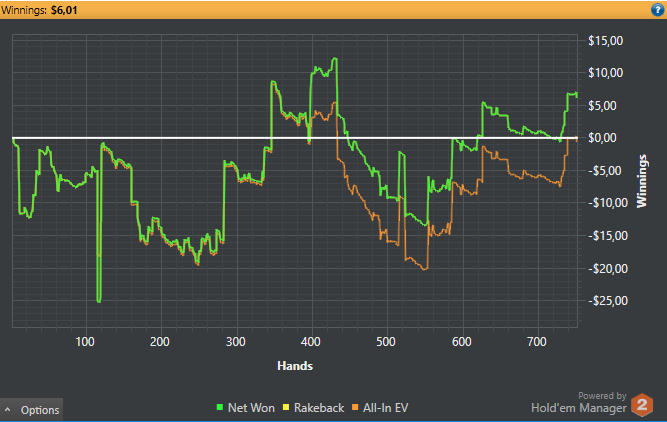
Task: Click the $0,00 axis label
Action: [x=602, y=138]
